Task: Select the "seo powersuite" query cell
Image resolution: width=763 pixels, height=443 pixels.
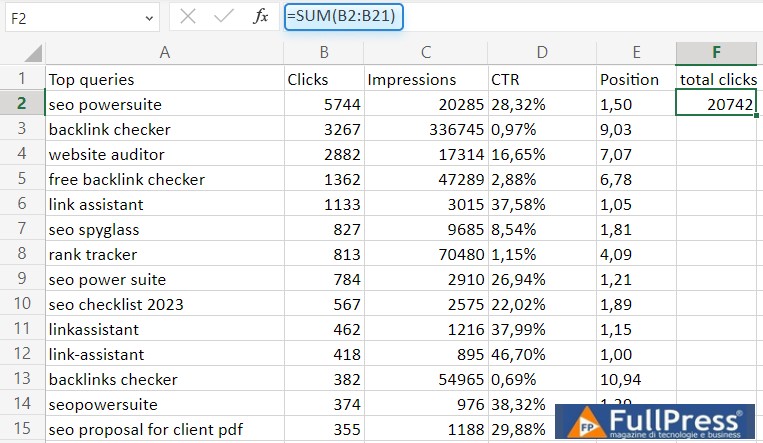Action: point(164,104)
